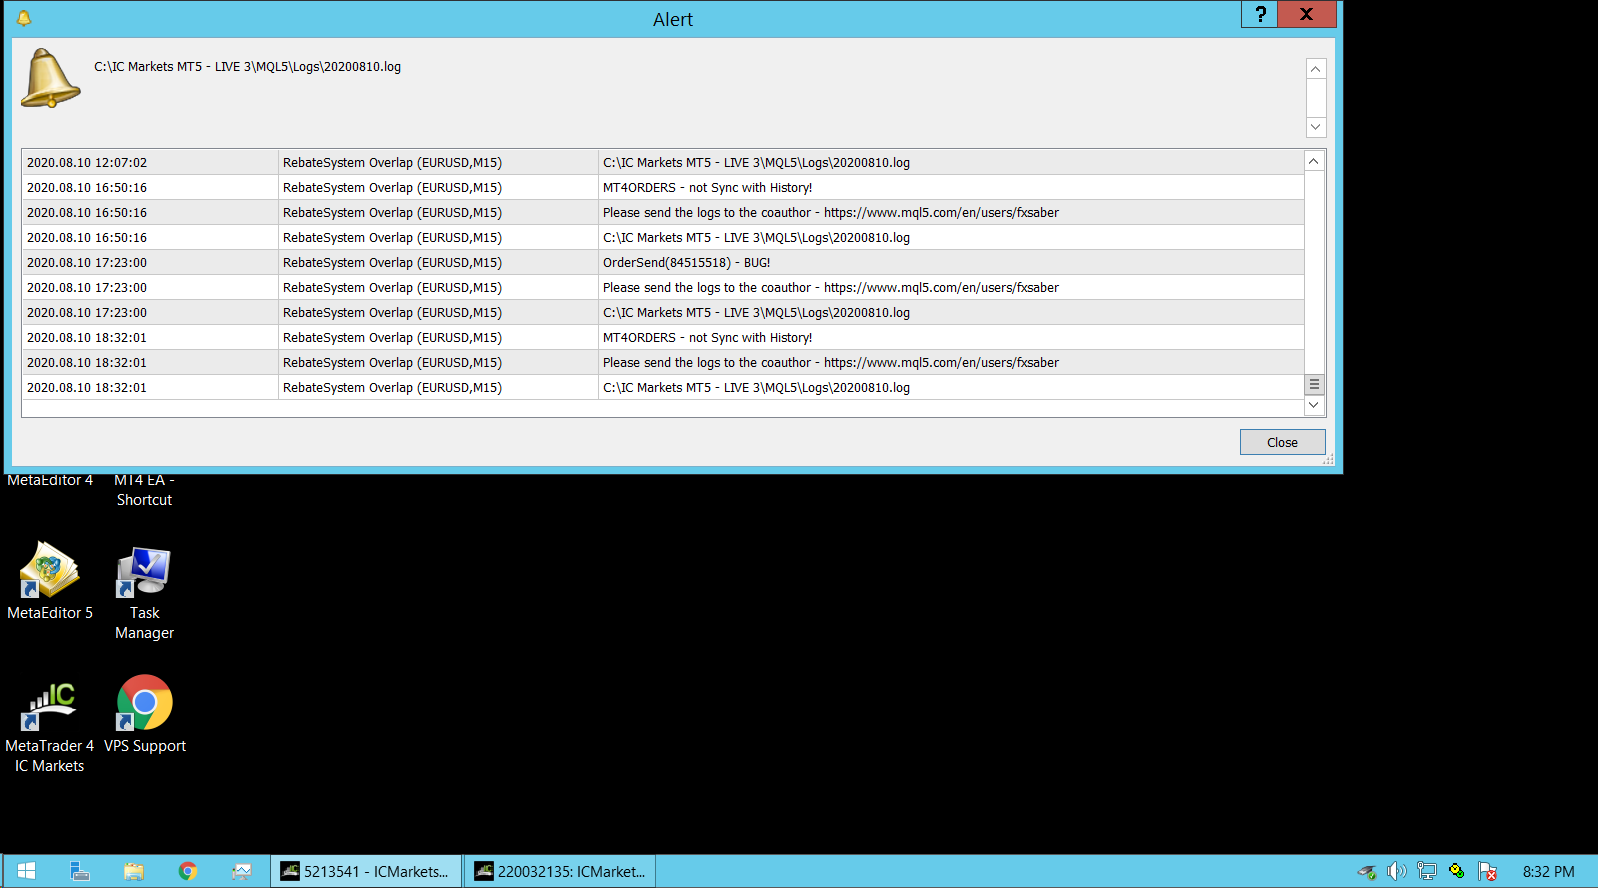This screenshot has width=1598, height=888.
Task: Open the 8:32 PM taskbar clock
Action: click(x=1548, y=872)
